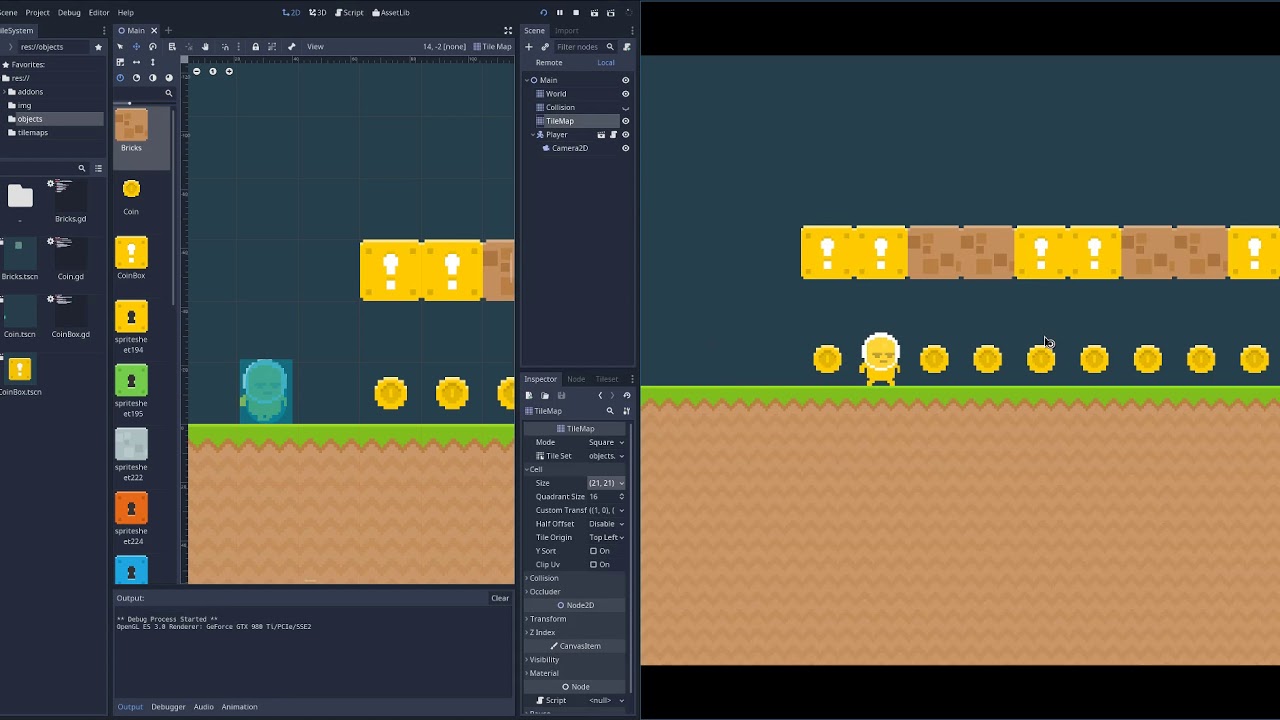
Task: Show the Local scene tree
Action: point(606,63)
